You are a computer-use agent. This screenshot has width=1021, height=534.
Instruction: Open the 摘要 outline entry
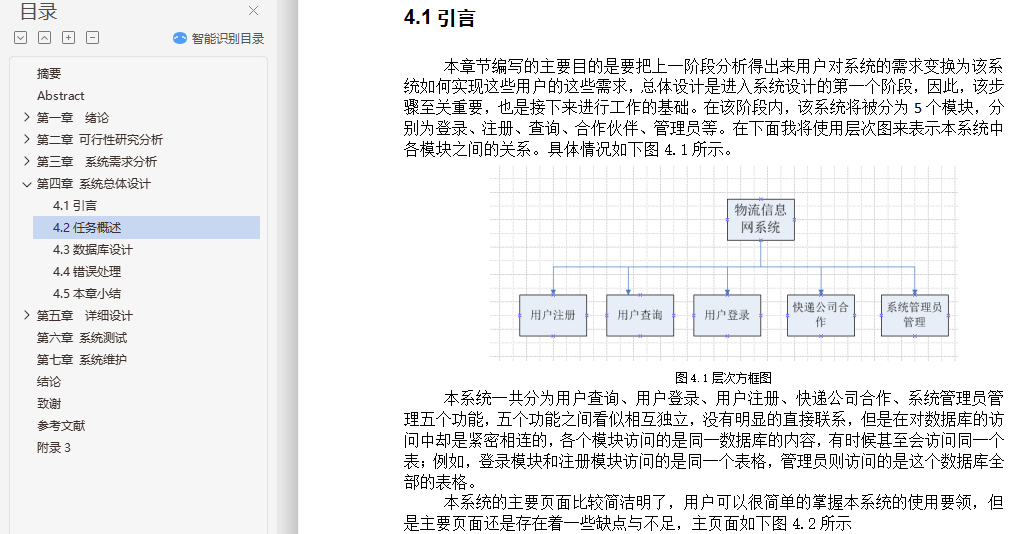tap(49, 74)
